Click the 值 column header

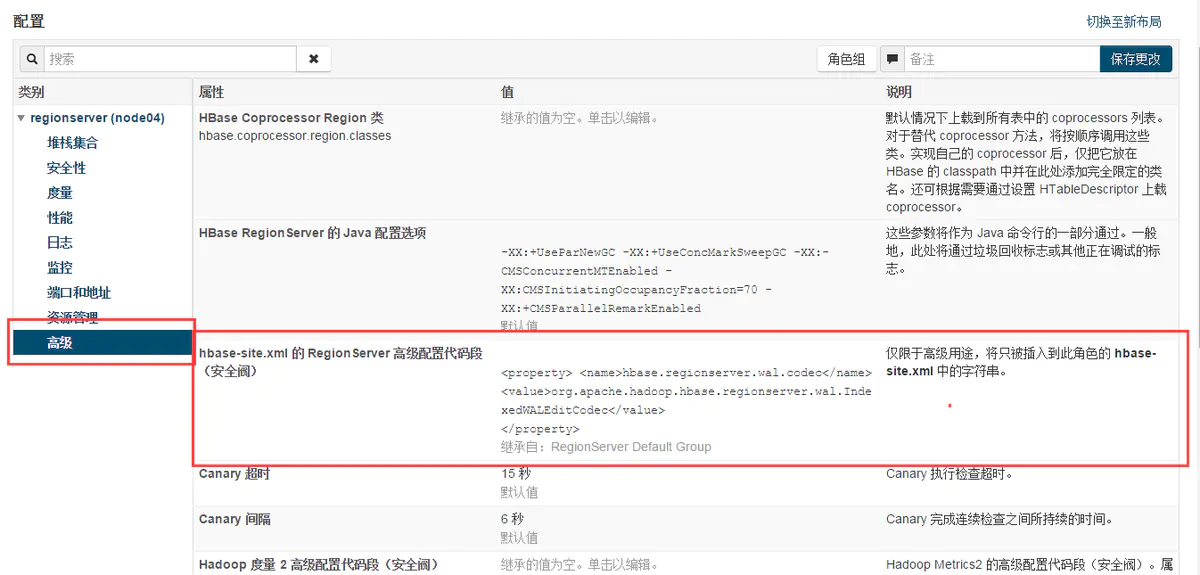pyautogui.click(x=507, y=91)
